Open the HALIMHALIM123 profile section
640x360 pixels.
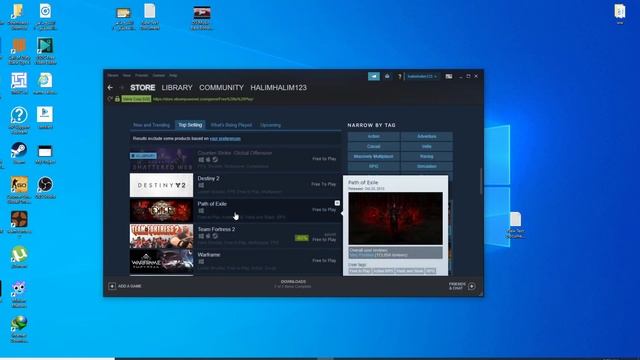tap(278, 88)
